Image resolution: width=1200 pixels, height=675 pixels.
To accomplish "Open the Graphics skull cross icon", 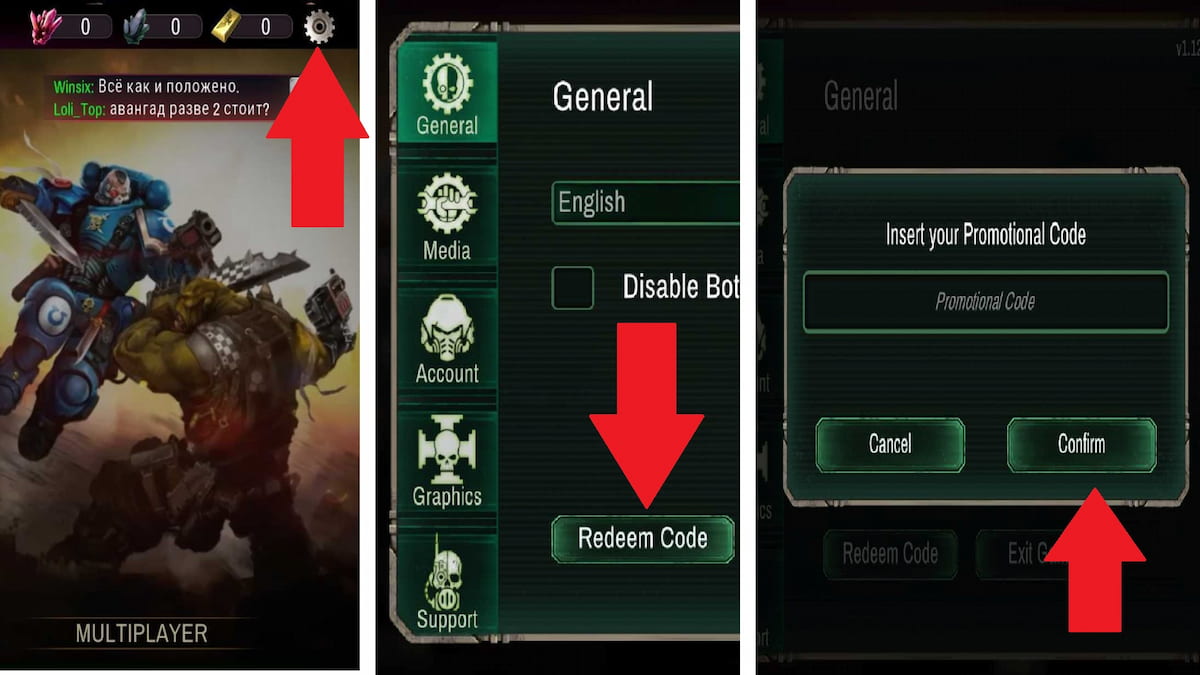I will point(447,450).
